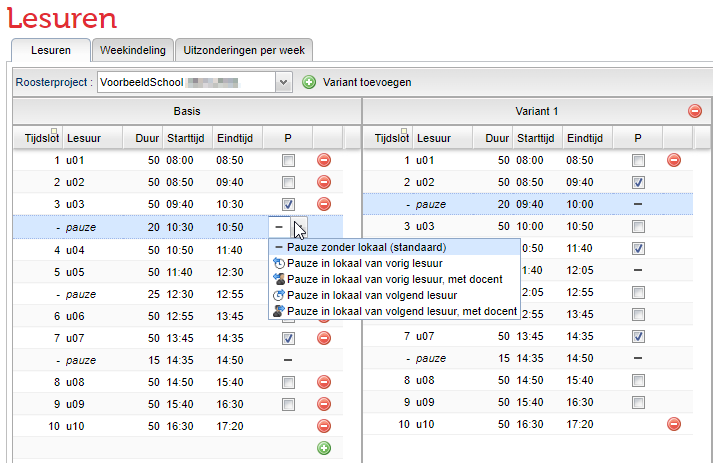The image size is (713, 463).
Task: Add a new row with bottom green plus
Action: pos(324,448)
